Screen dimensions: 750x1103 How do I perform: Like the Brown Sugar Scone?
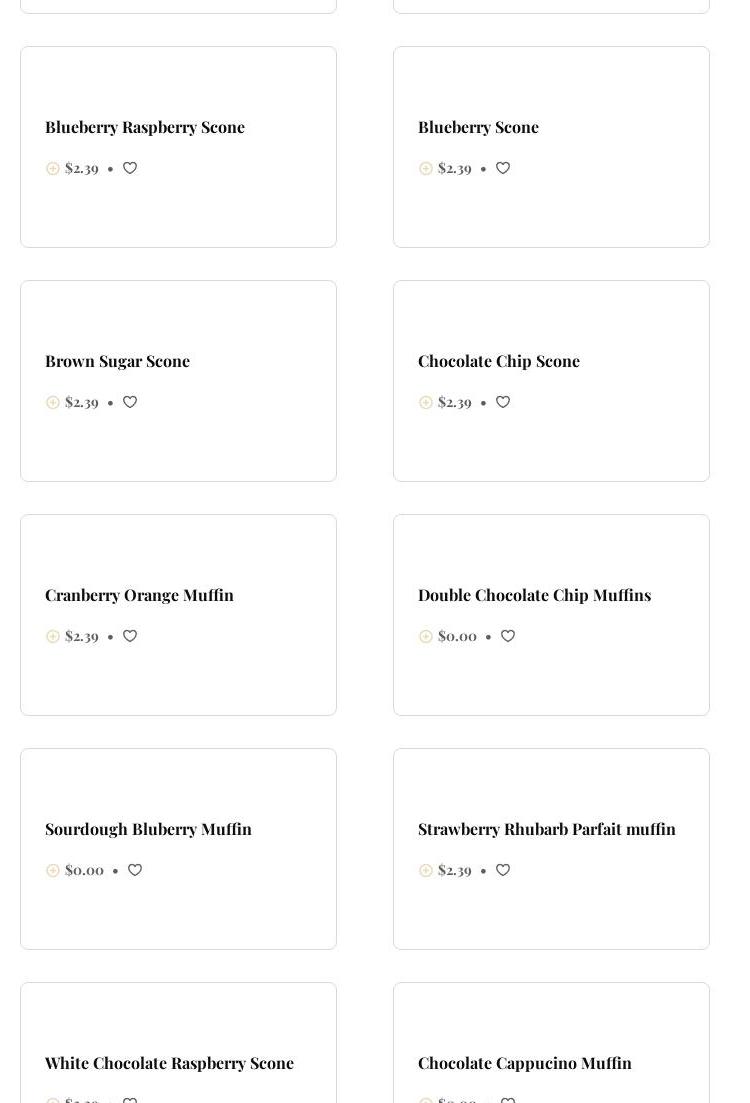130,402
